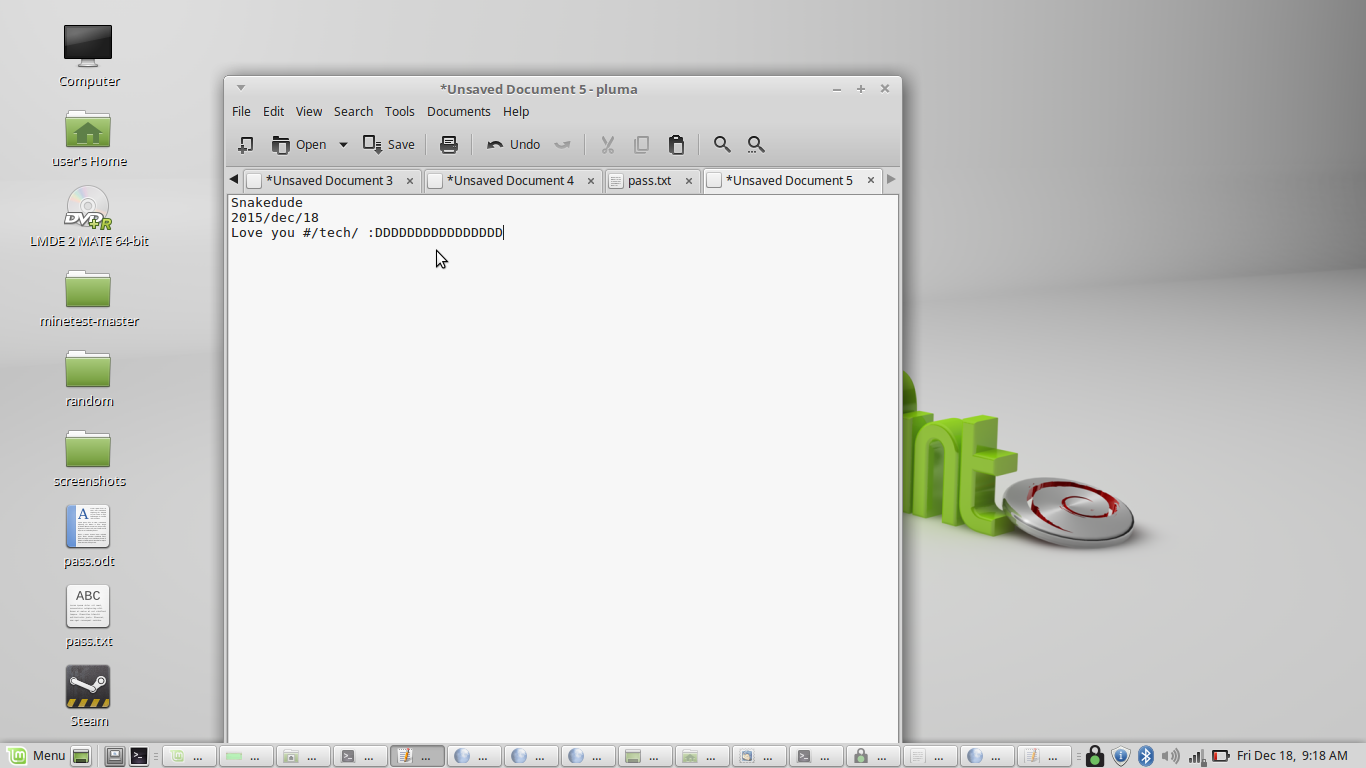Screen dimensions: 1366x768
Task: Open the Search menu
Action: 353,111
